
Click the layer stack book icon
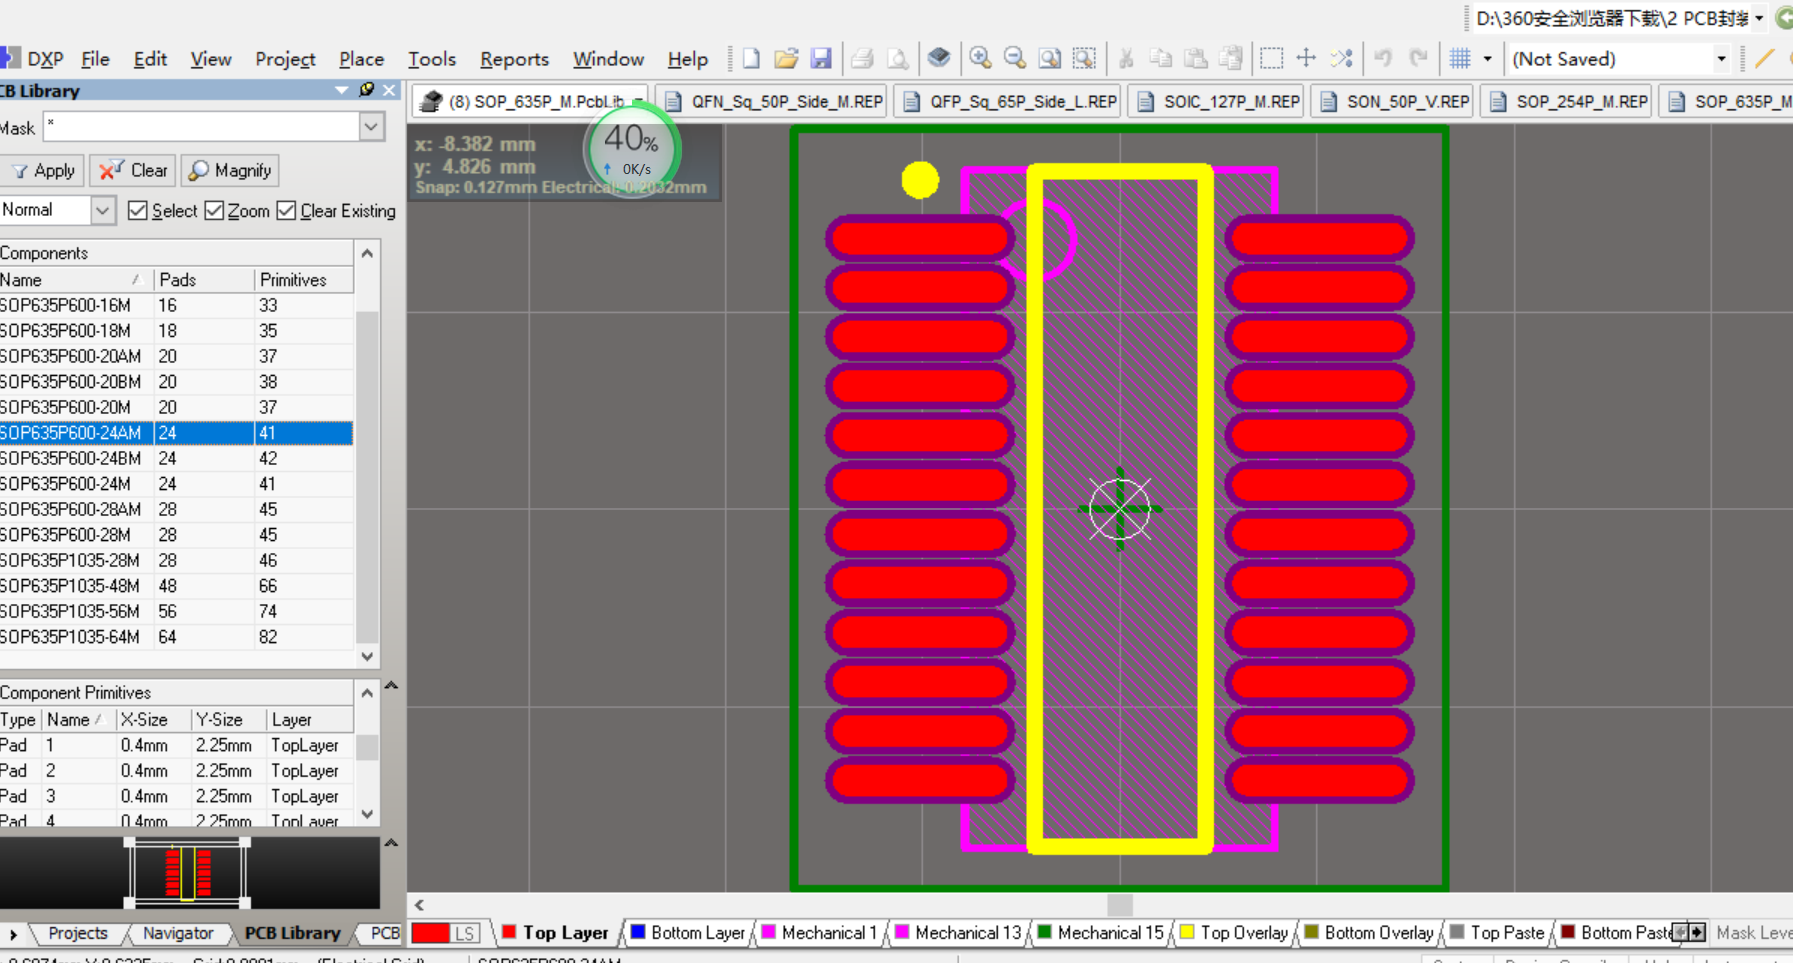[x=938, y=58]
